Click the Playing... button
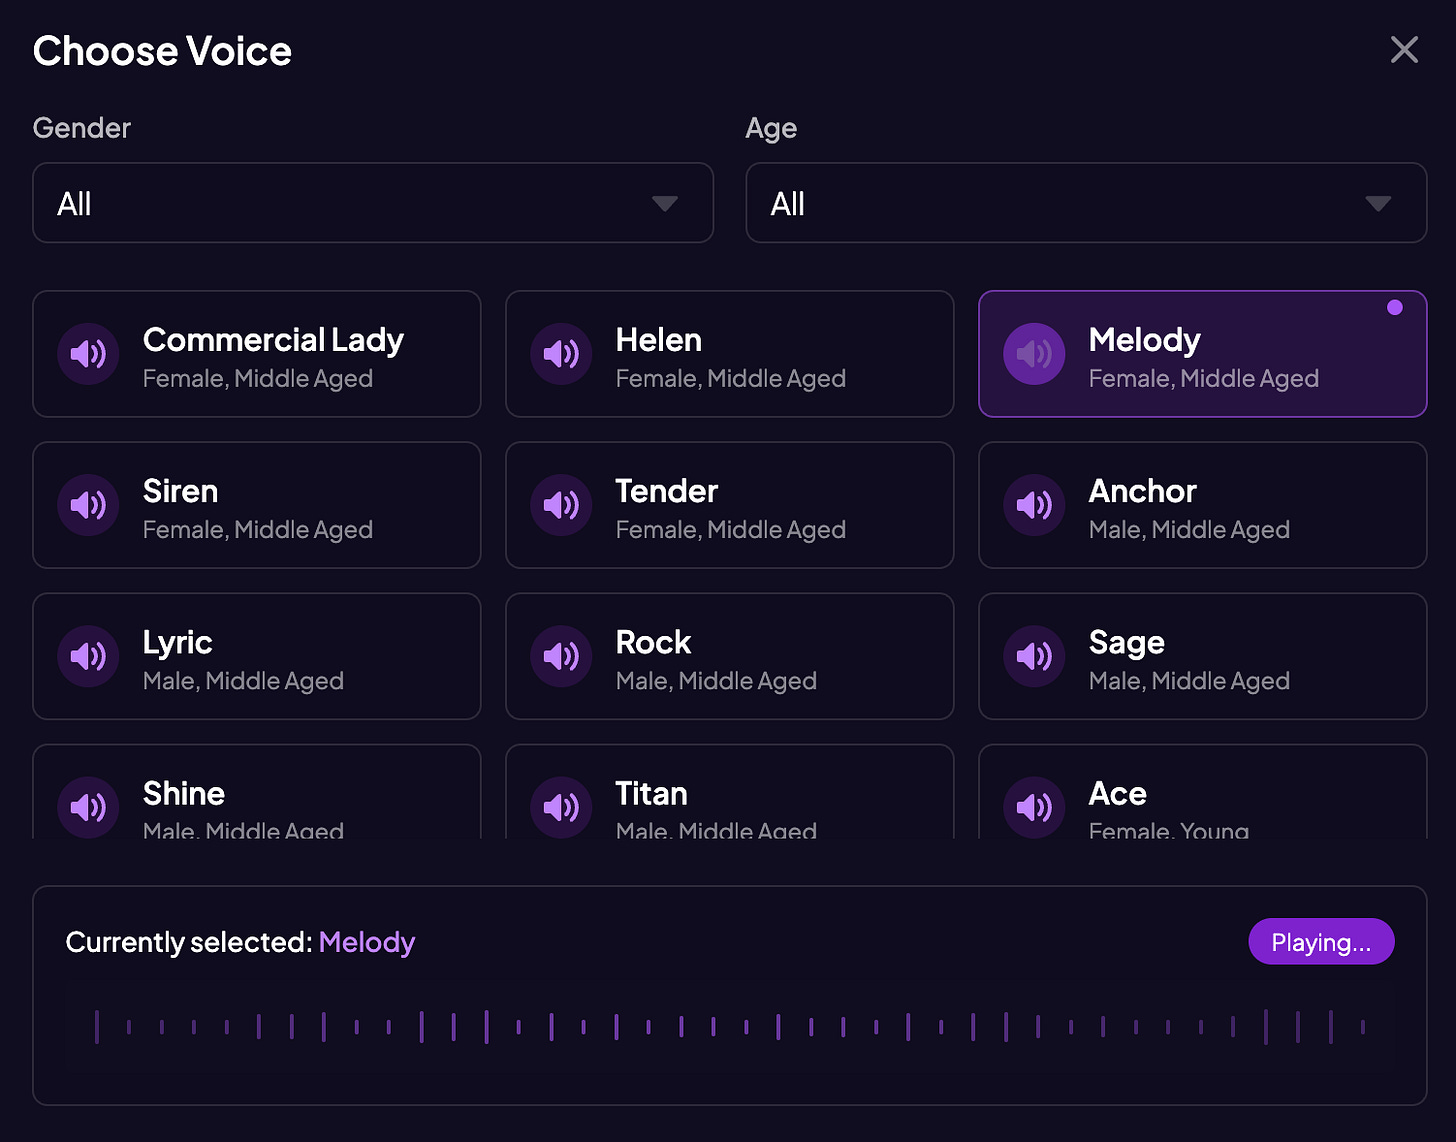Image resolution: width=1456 pixels, height=1142 pixels. point(1321,942)
